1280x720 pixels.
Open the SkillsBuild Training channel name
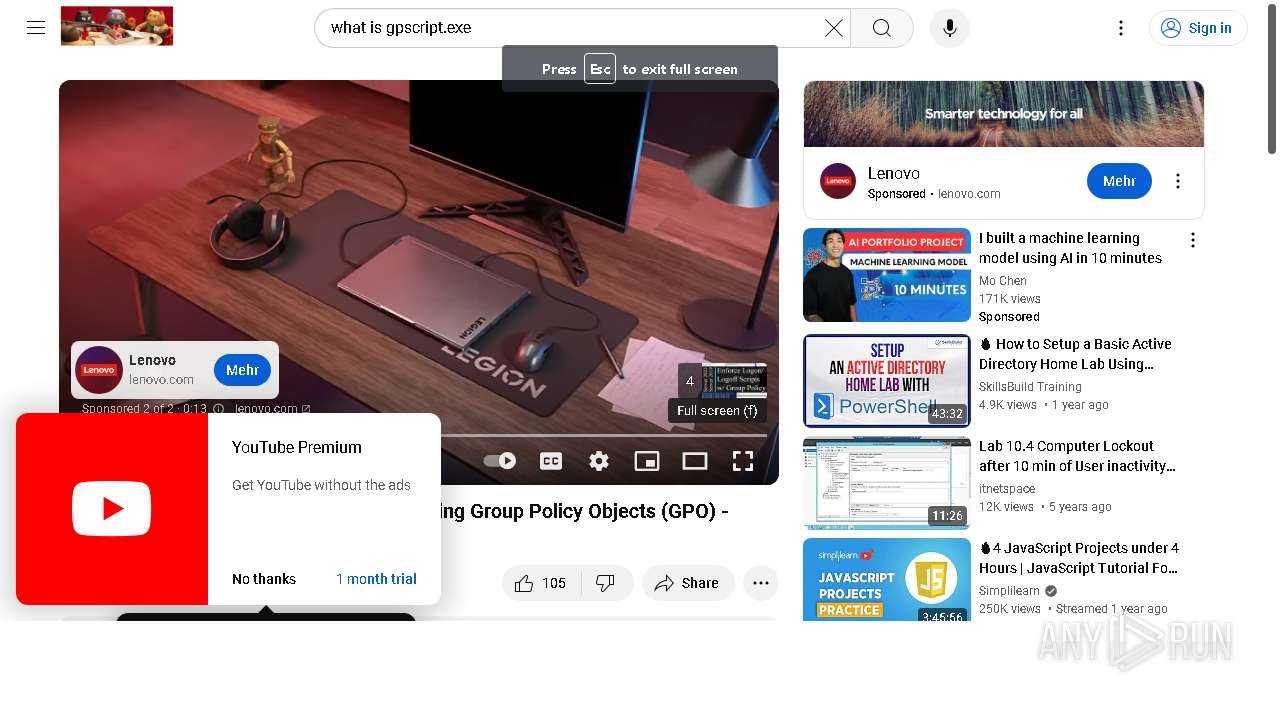pos(1030,387)
